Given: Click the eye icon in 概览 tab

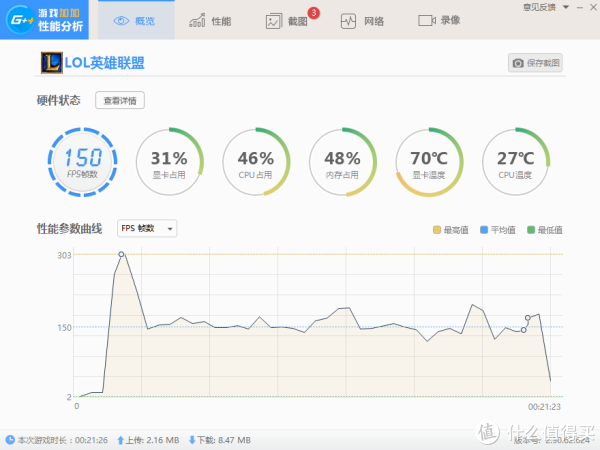Looking at the screenshot, I should [121, 21].
